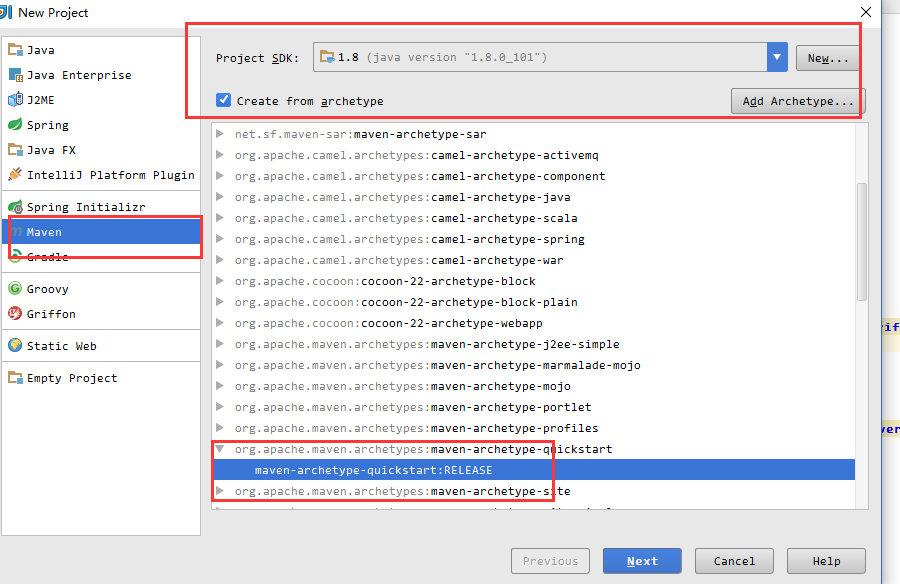Choose Spring Initializr project type

tap(101, 207)
